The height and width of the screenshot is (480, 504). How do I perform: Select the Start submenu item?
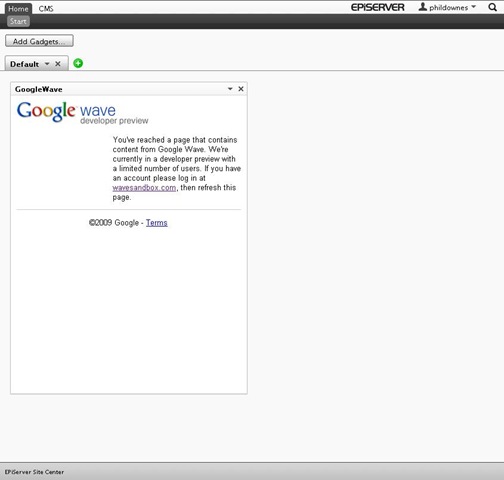pos(18,21)
